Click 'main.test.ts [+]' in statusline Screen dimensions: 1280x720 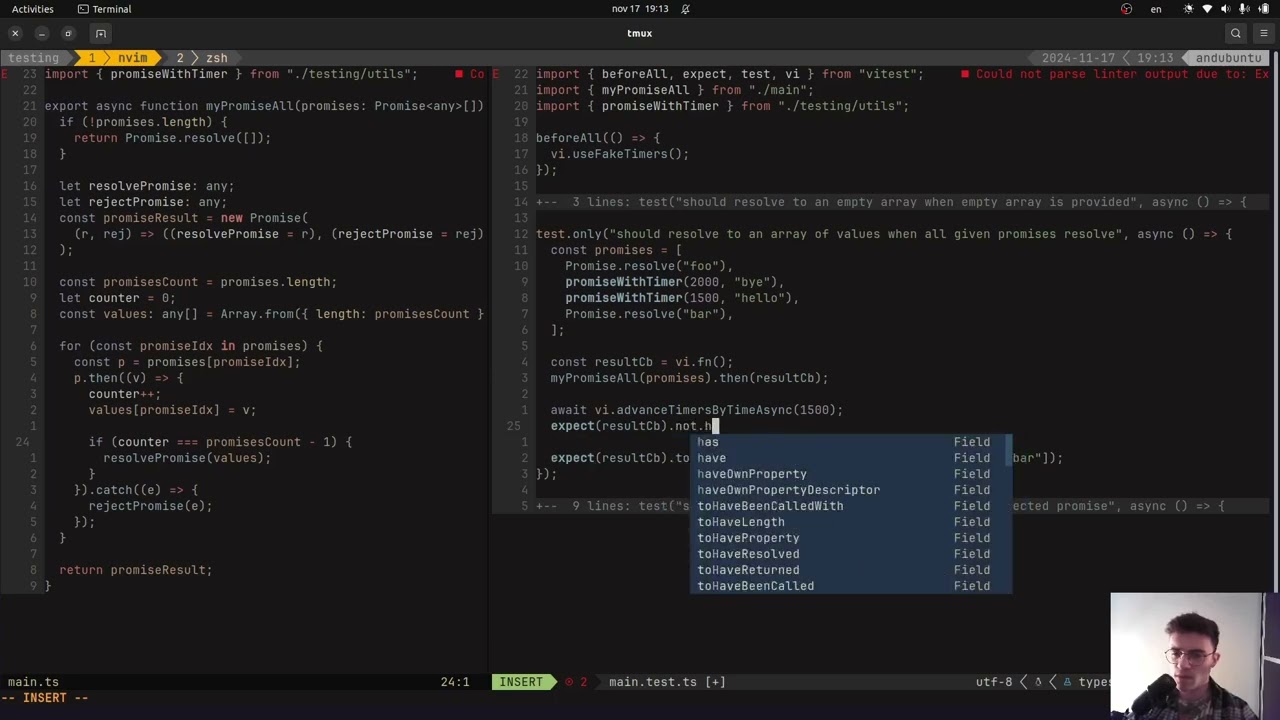click(667, 682)
